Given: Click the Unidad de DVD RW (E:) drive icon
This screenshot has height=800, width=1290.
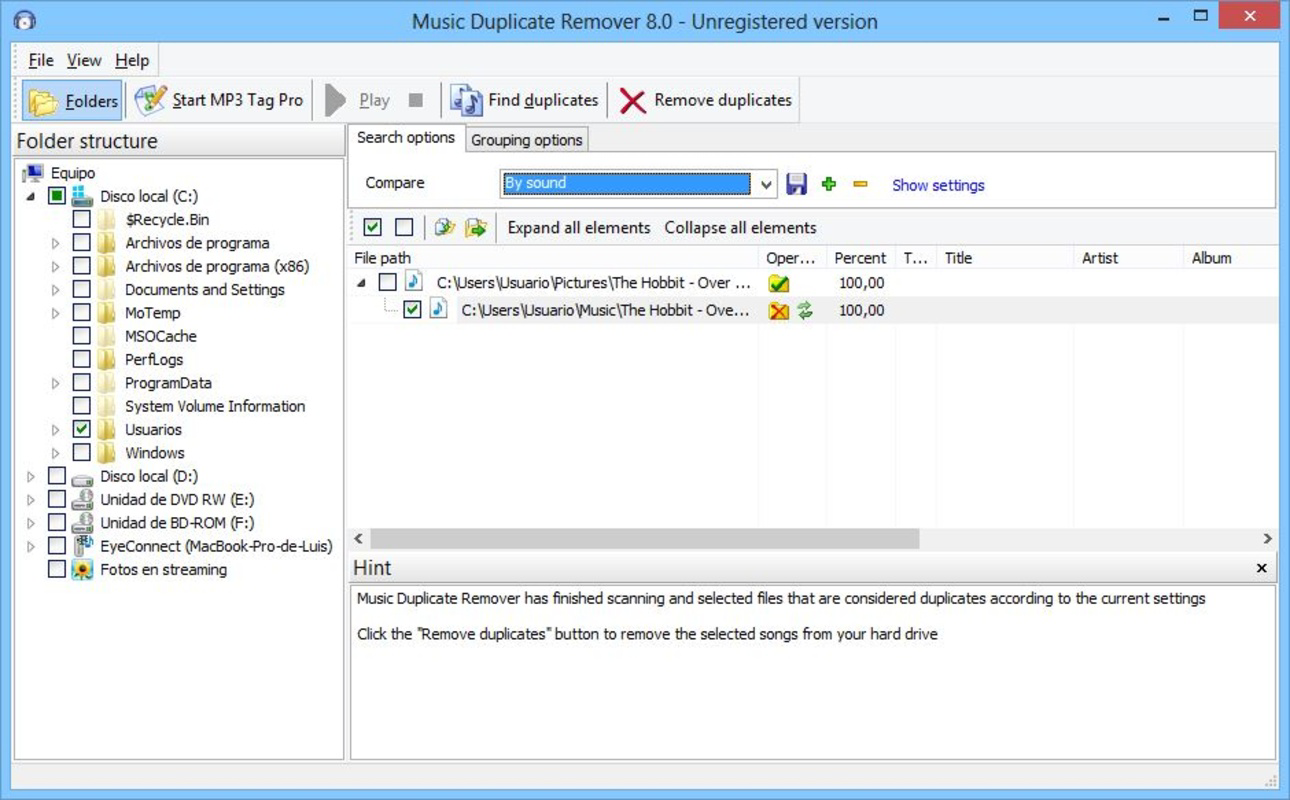Looking at the screenshot, I should pos(82,500).
